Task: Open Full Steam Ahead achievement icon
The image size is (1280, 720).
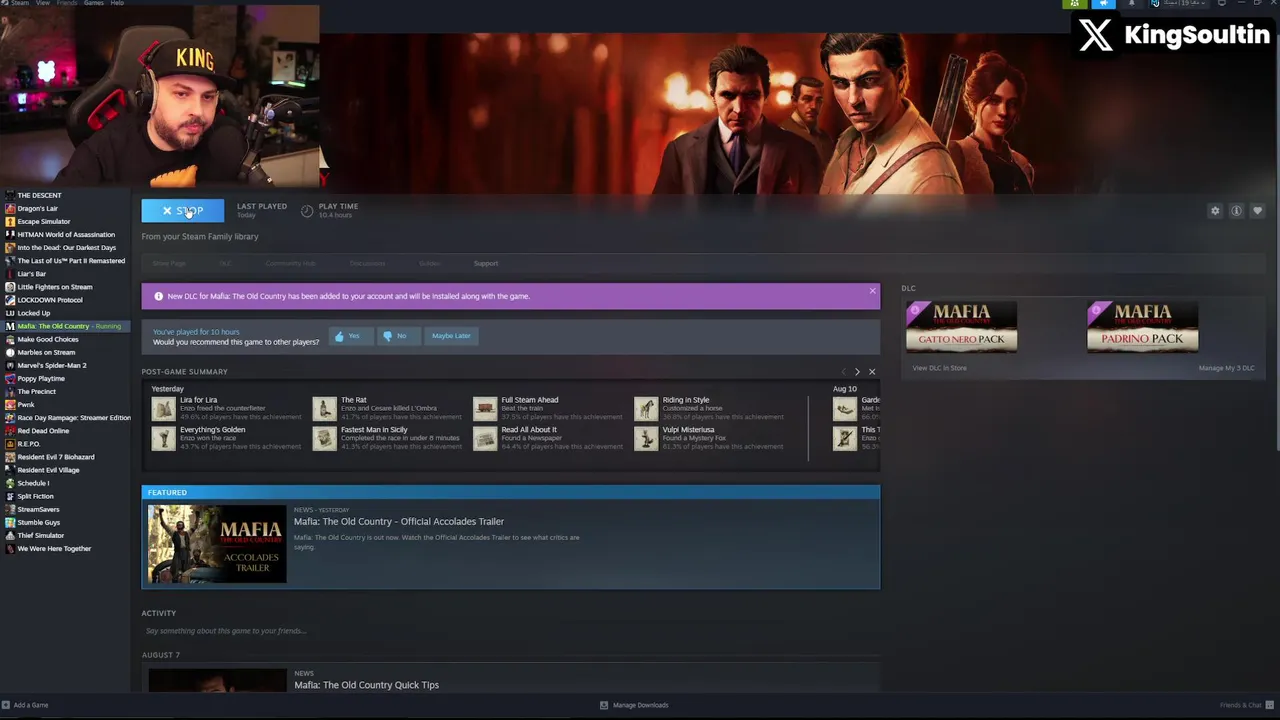Action: click(x=485, y=408)
